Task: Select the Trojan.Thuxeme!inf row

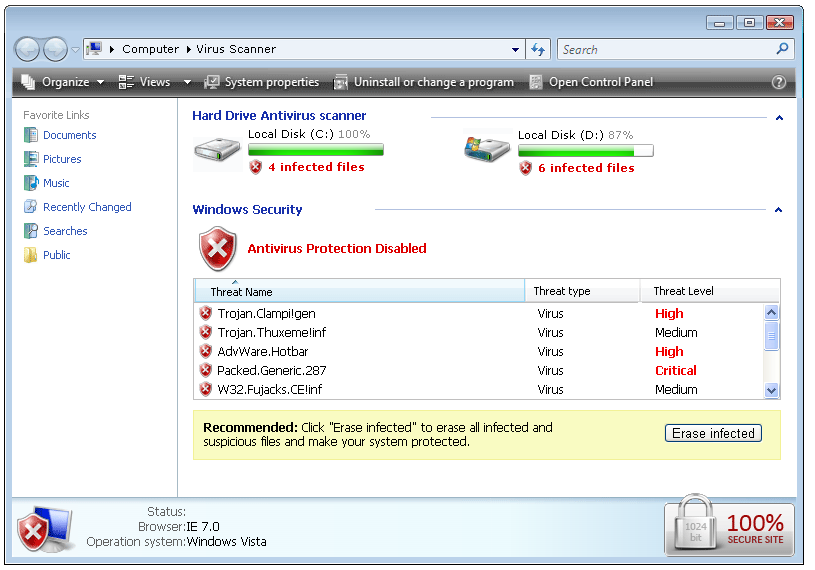Action: tap(478, 333)
